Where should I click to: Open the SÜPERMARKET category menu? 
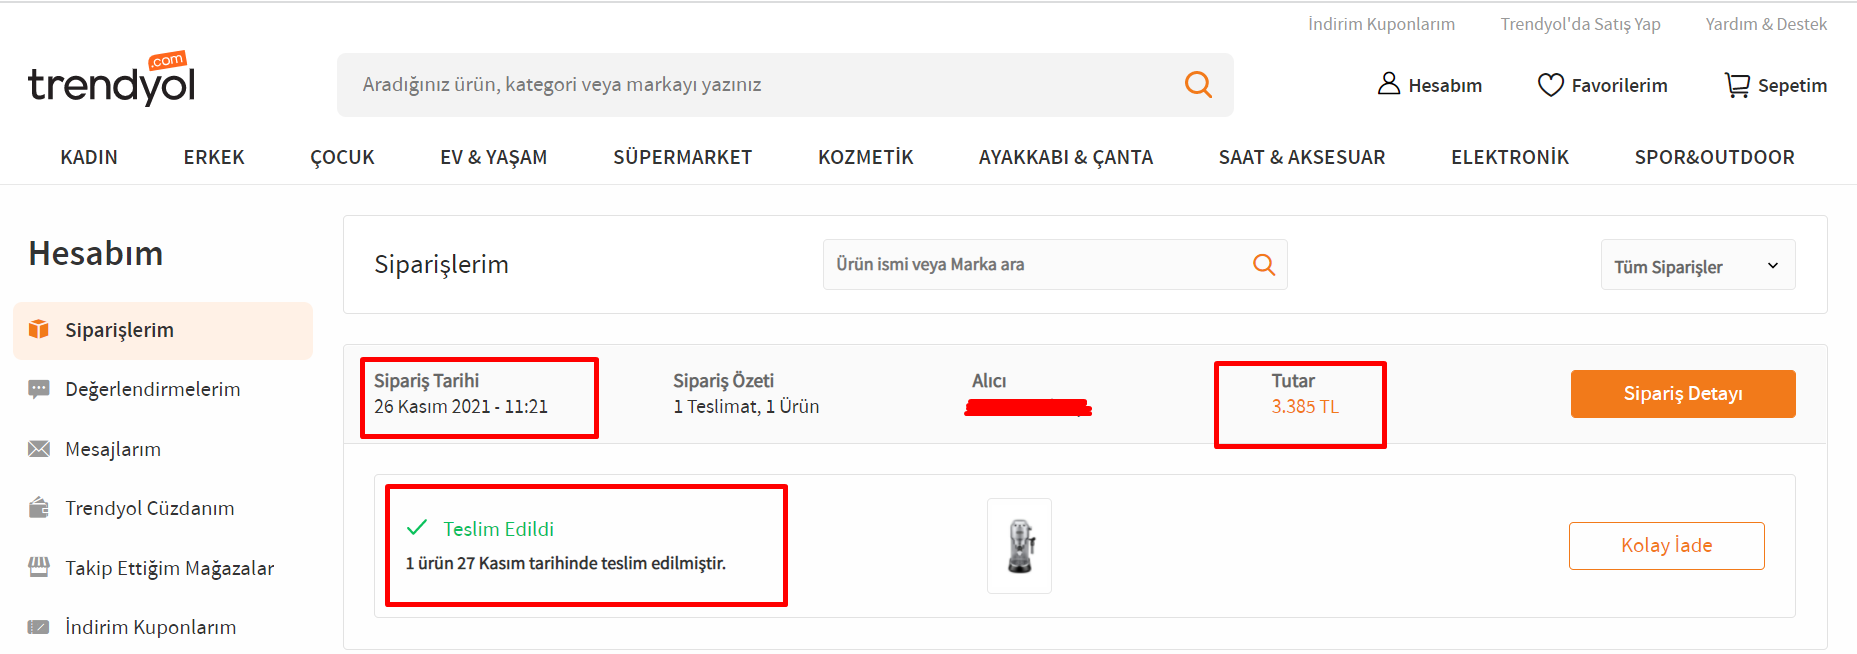coord(682,157)
